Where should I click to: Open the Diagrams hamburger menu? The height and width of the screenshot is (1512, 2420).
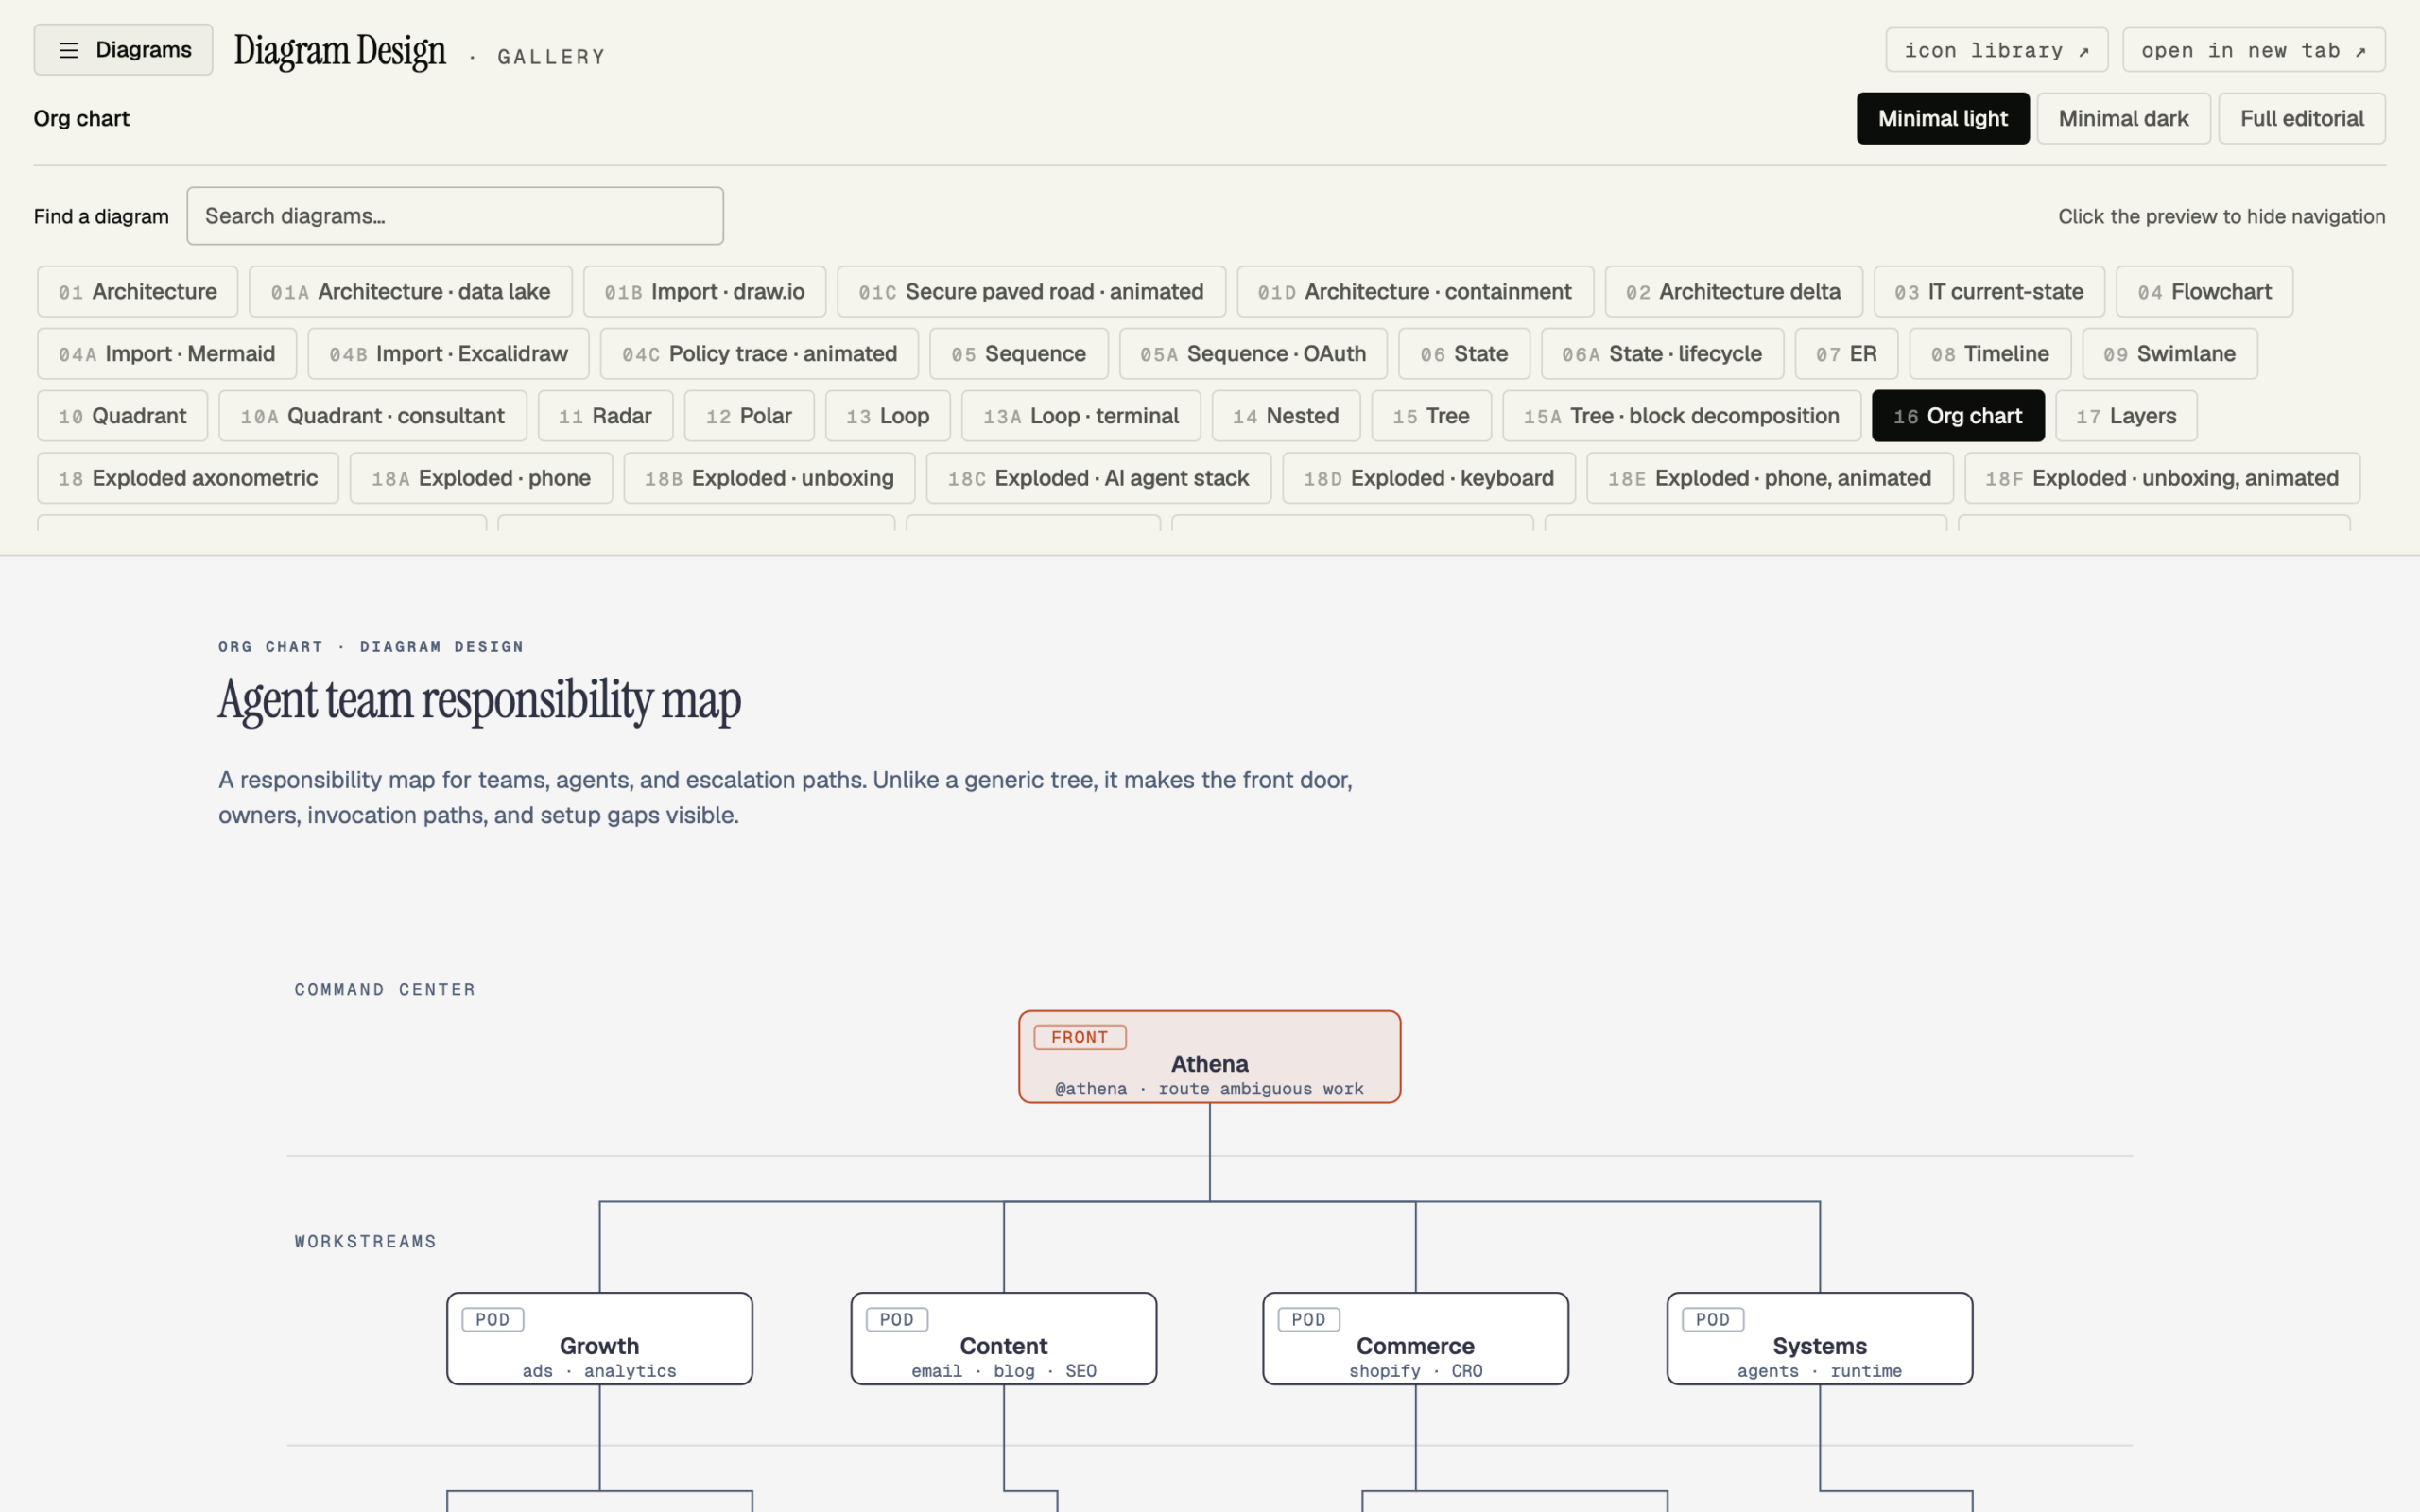[x=123, y=49]
